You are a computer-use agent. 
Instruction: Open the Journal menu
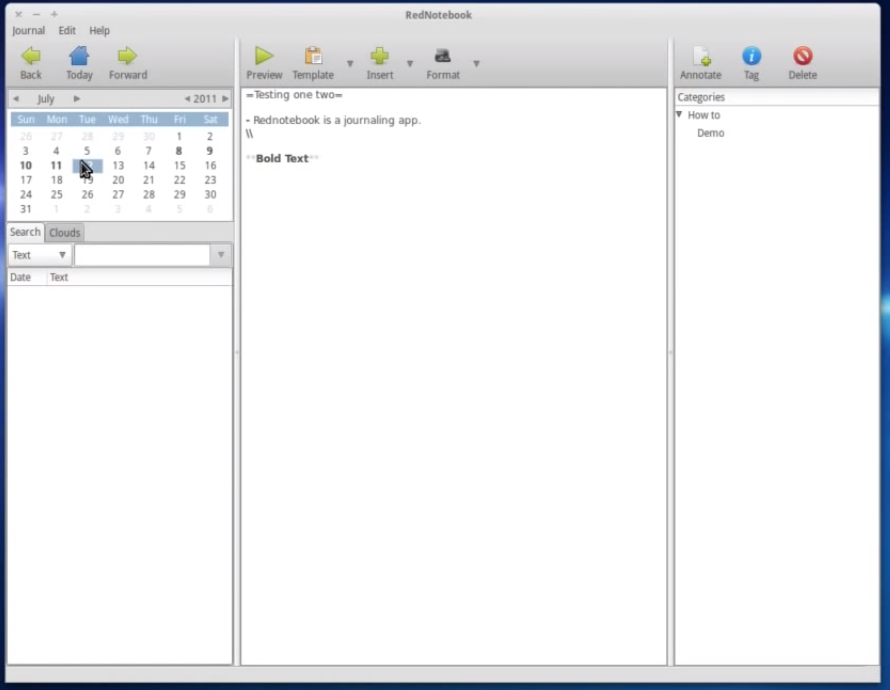(28, 31)
